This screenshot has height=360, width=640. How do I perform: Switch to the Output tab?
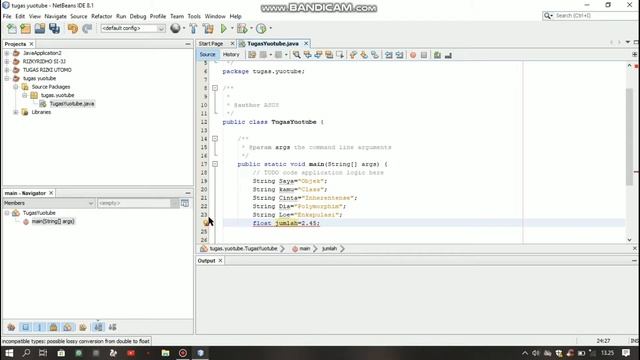pyautogui.click(x=206, y=260)
